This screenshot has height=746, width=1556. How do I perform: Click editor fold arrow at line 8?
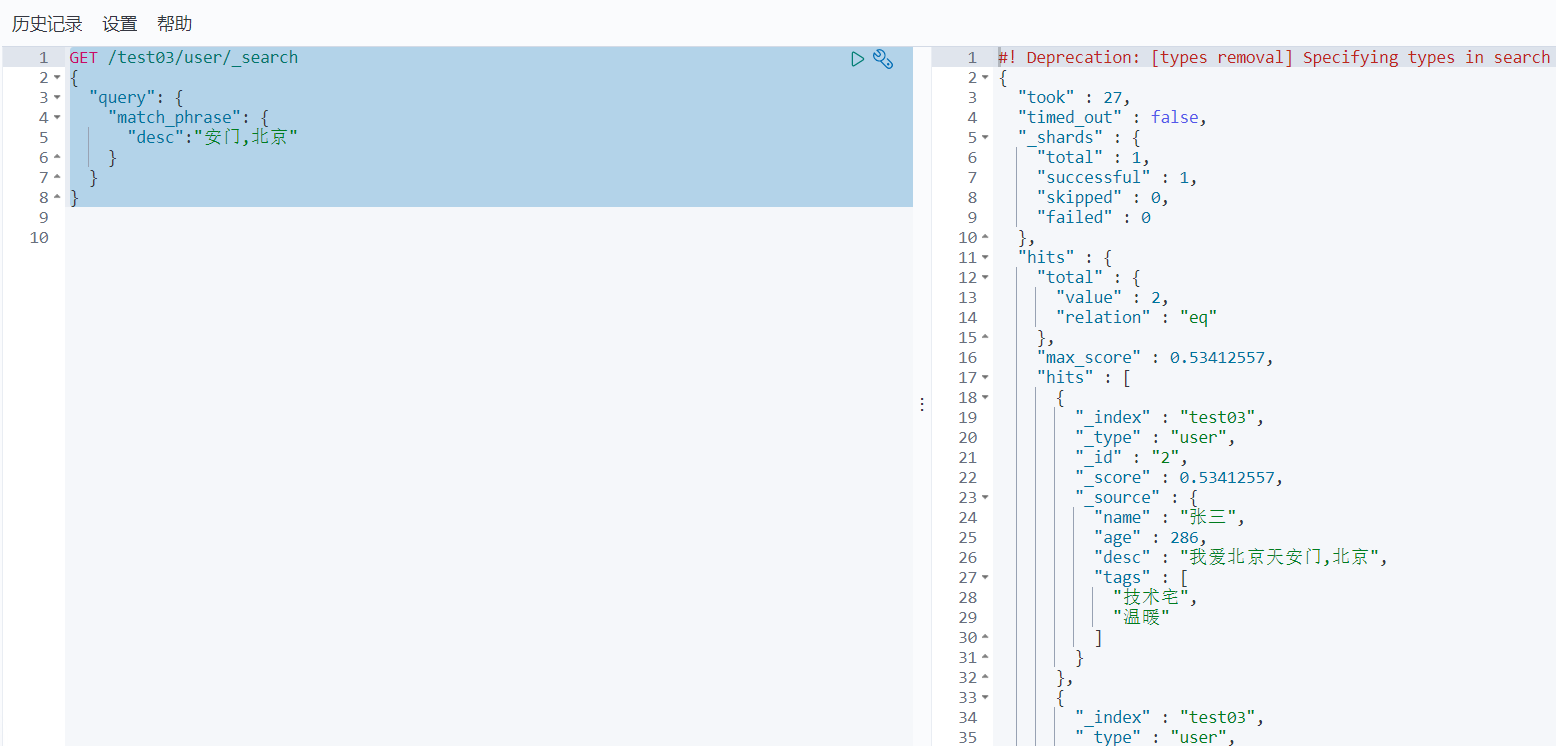58,198
